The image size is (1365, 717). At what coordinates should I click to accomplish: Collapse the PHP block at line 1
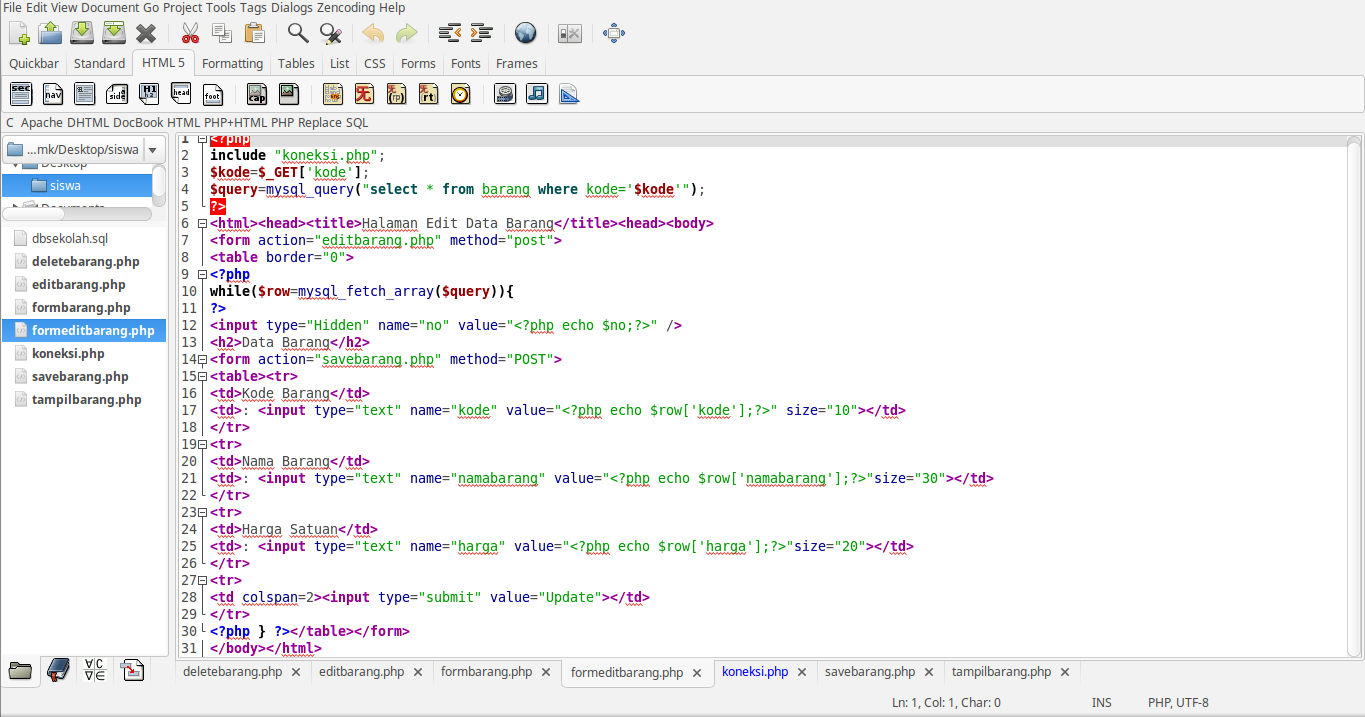[203, 140]
